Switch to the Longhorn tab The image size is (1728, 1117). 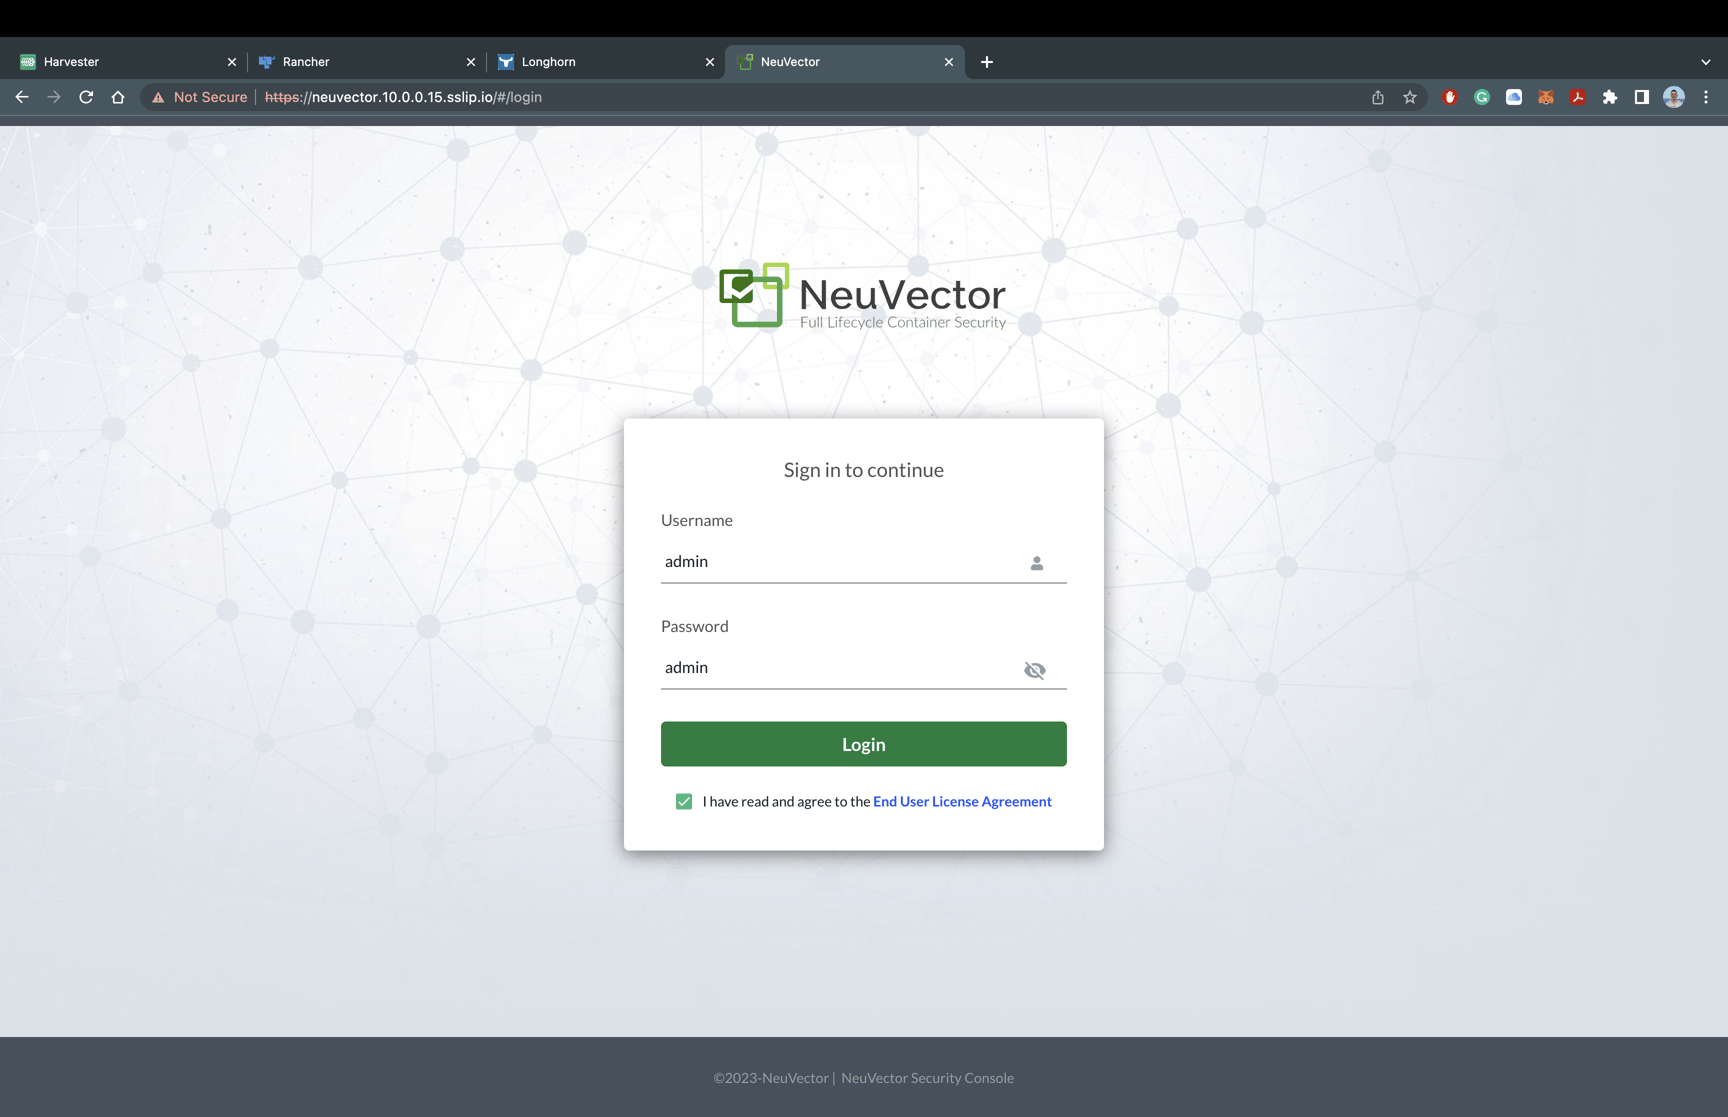click(x=548, y=61)
